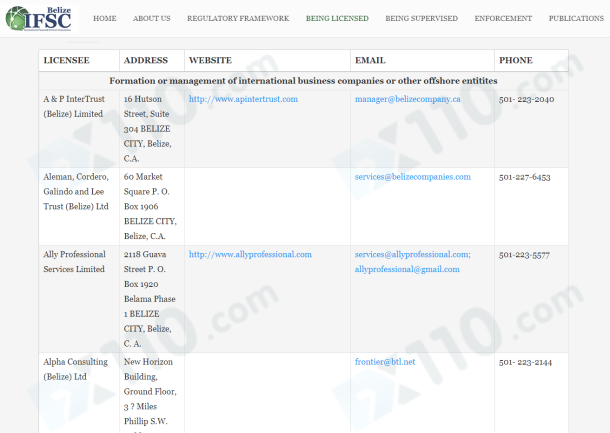Visit http://www.allyprofessional.com link
610x433 pixels.
tap(250, 254)
